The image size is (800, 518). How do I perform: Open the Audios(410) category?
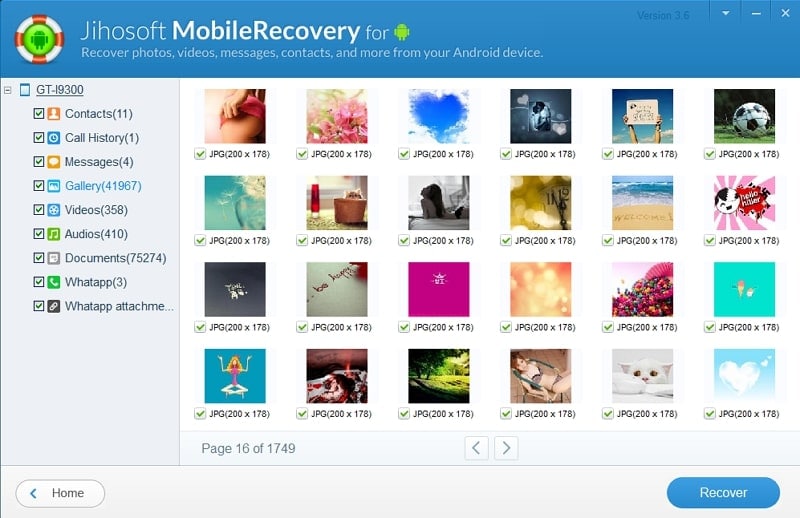[96, 234]
